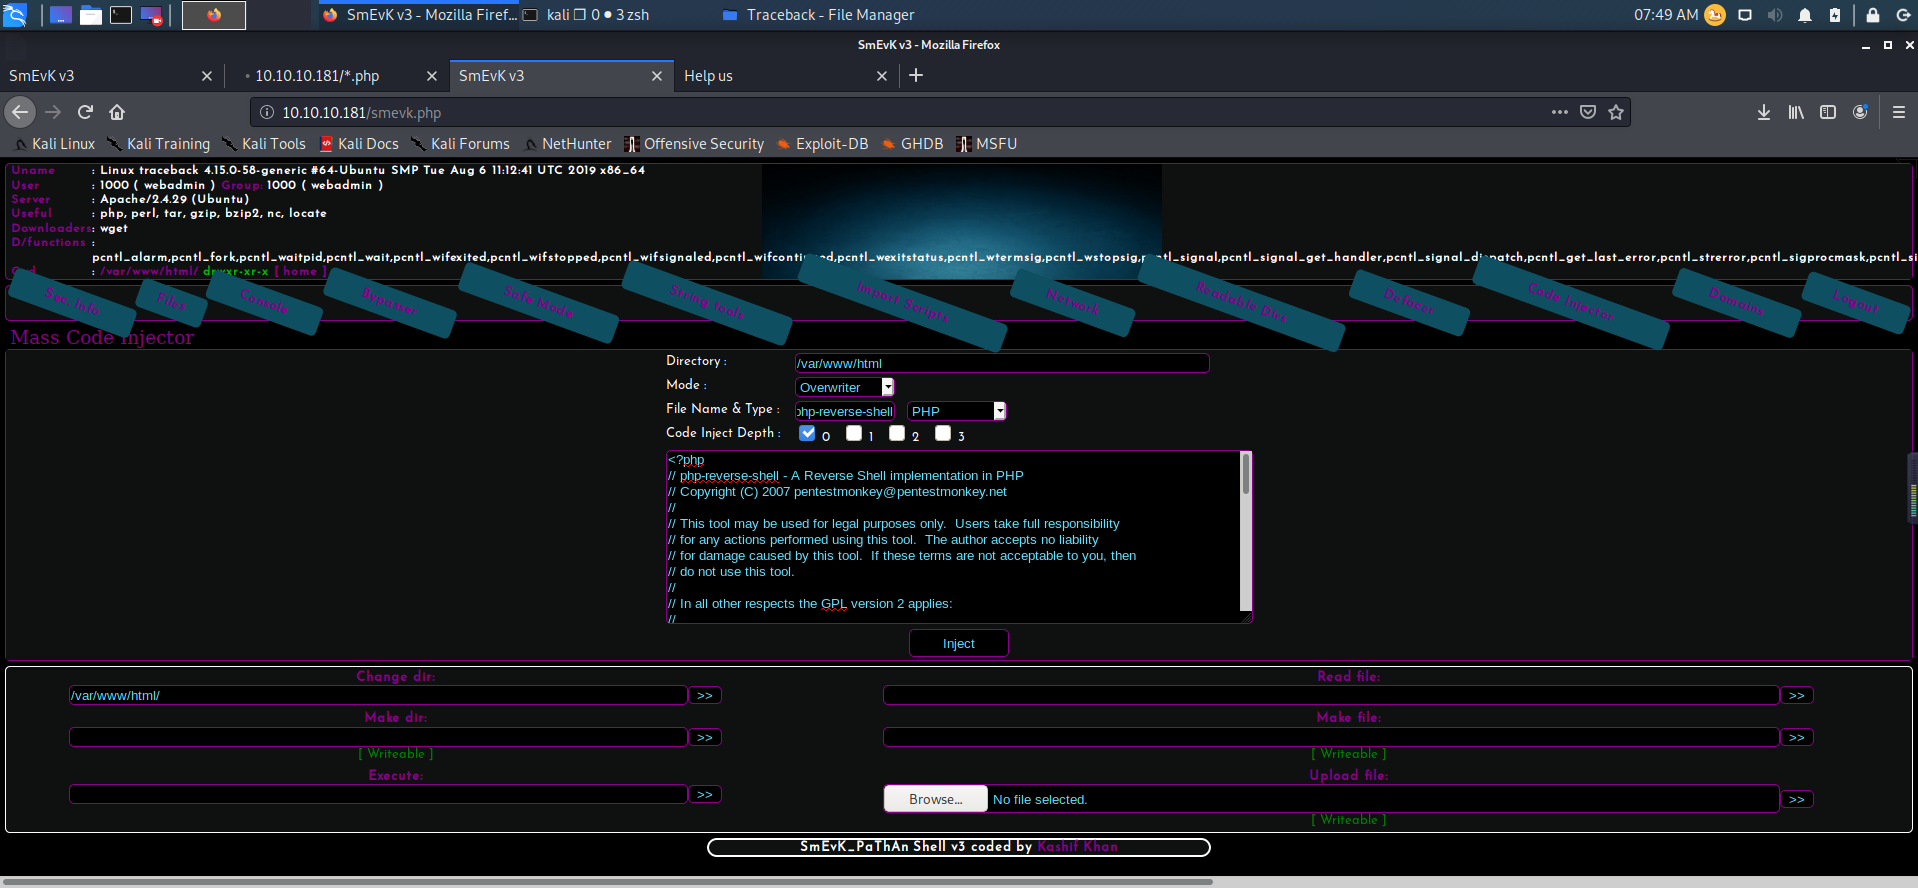Image resolution: width=1918 pixels, height=888 pixels.
Task: Toggle the Firefox sidebar view icon
Action: tap(1828, 112)
